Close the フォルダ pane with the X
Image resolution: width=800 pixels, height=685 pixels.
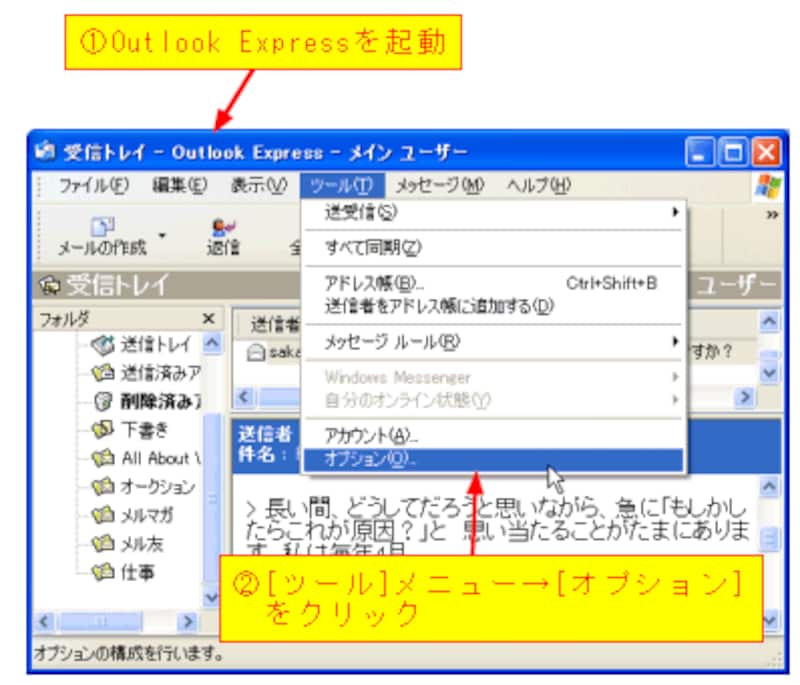pos(208,319)
